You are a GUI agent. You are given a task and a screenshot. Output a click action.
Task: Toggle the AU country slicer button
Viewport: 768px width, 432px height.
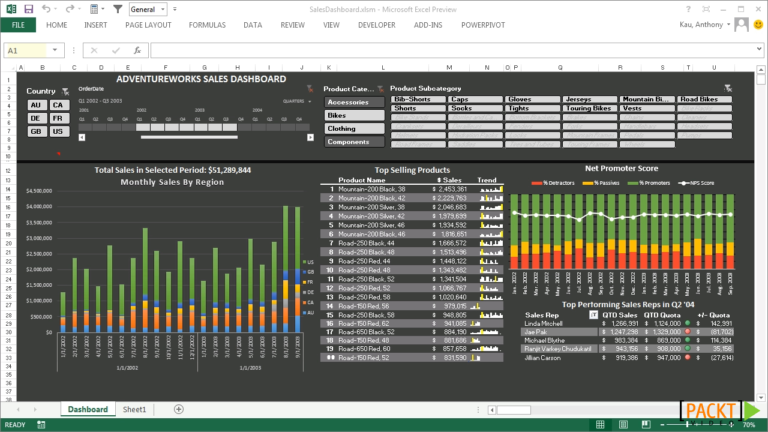[x=36, y=105]
